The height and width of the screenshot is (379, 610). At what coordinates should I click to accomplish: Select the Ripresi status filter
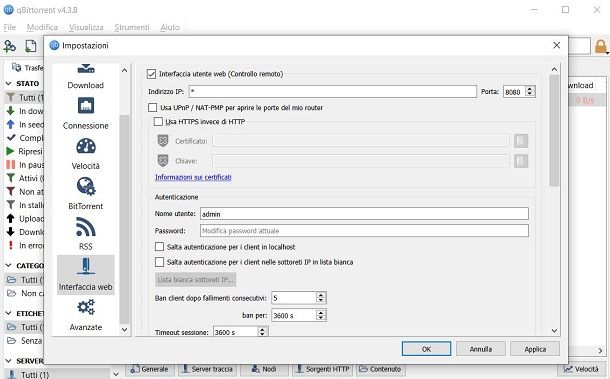click(x=25, y=151)
